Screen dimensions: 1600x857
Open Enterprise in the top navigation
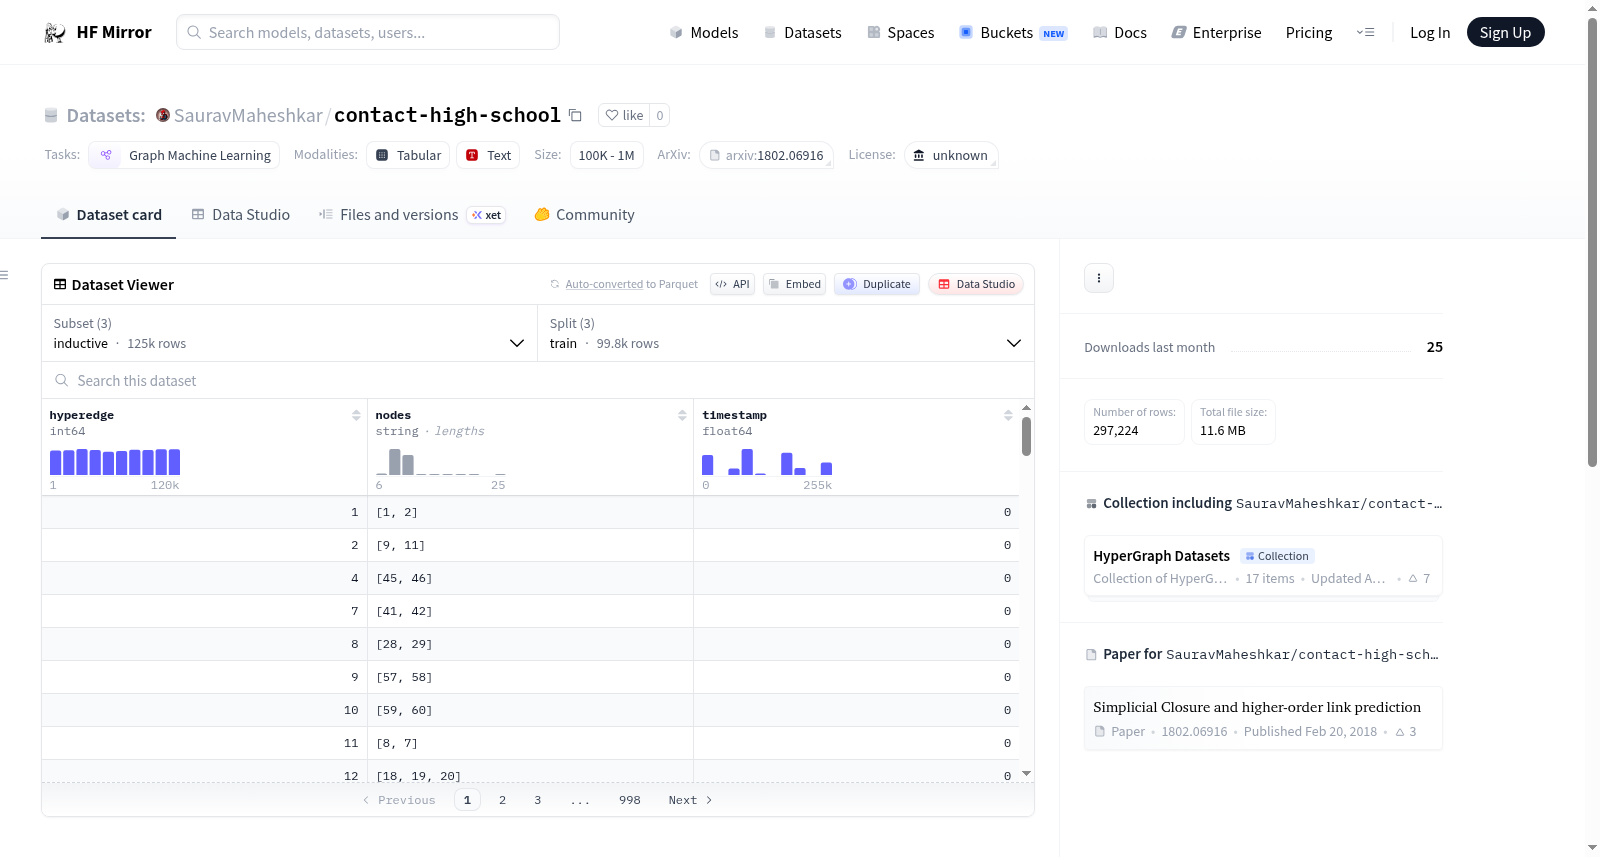click(1216, 33)
